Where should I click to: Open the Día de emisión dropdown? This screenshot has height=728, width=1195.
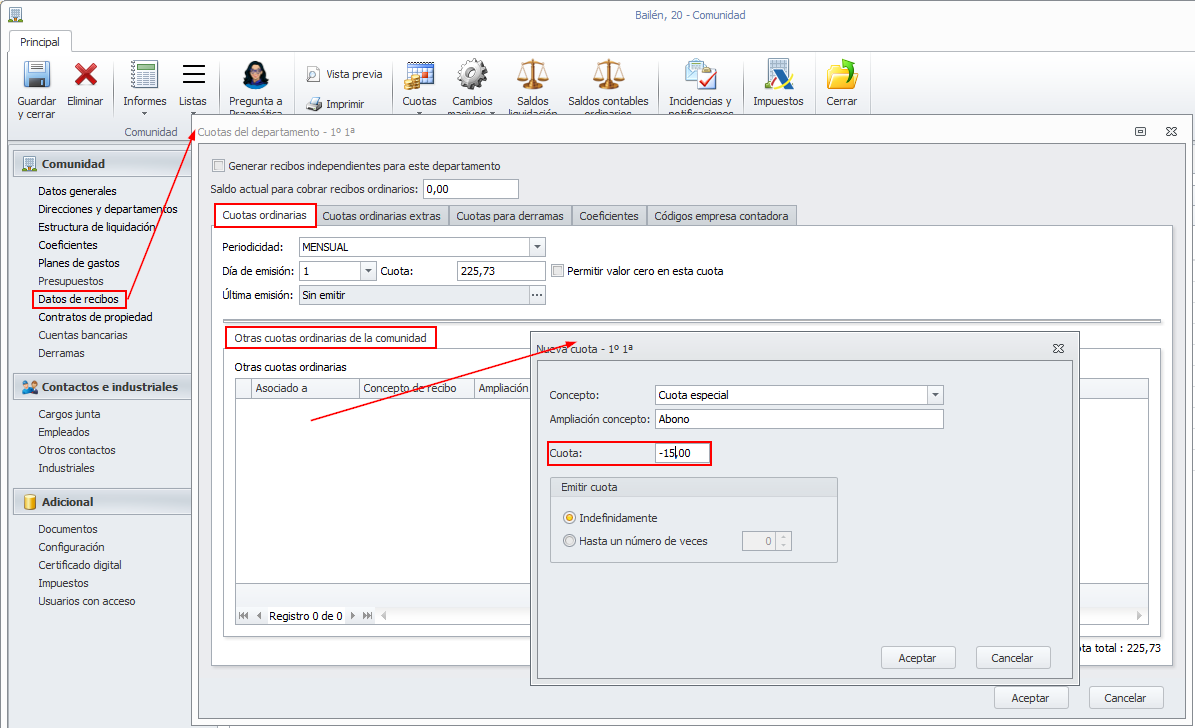click(368, 271)
